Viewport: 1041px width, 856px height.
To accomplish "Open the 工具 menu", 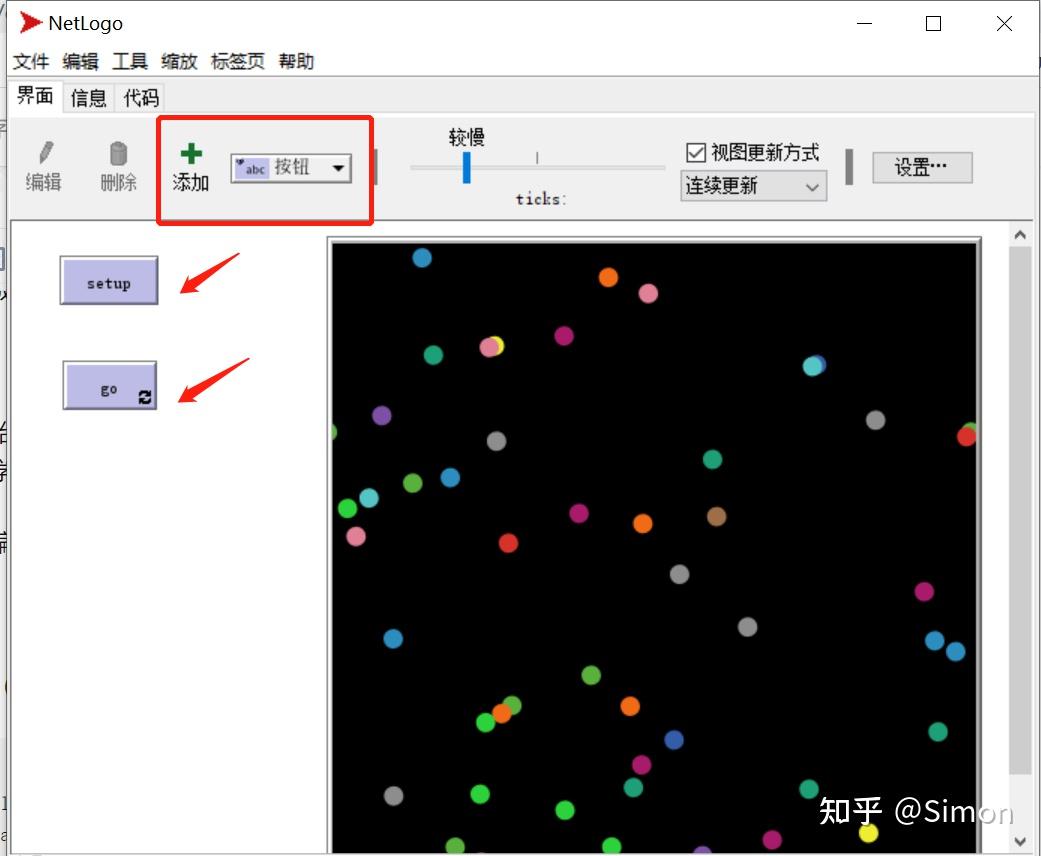I will [131, 61].
